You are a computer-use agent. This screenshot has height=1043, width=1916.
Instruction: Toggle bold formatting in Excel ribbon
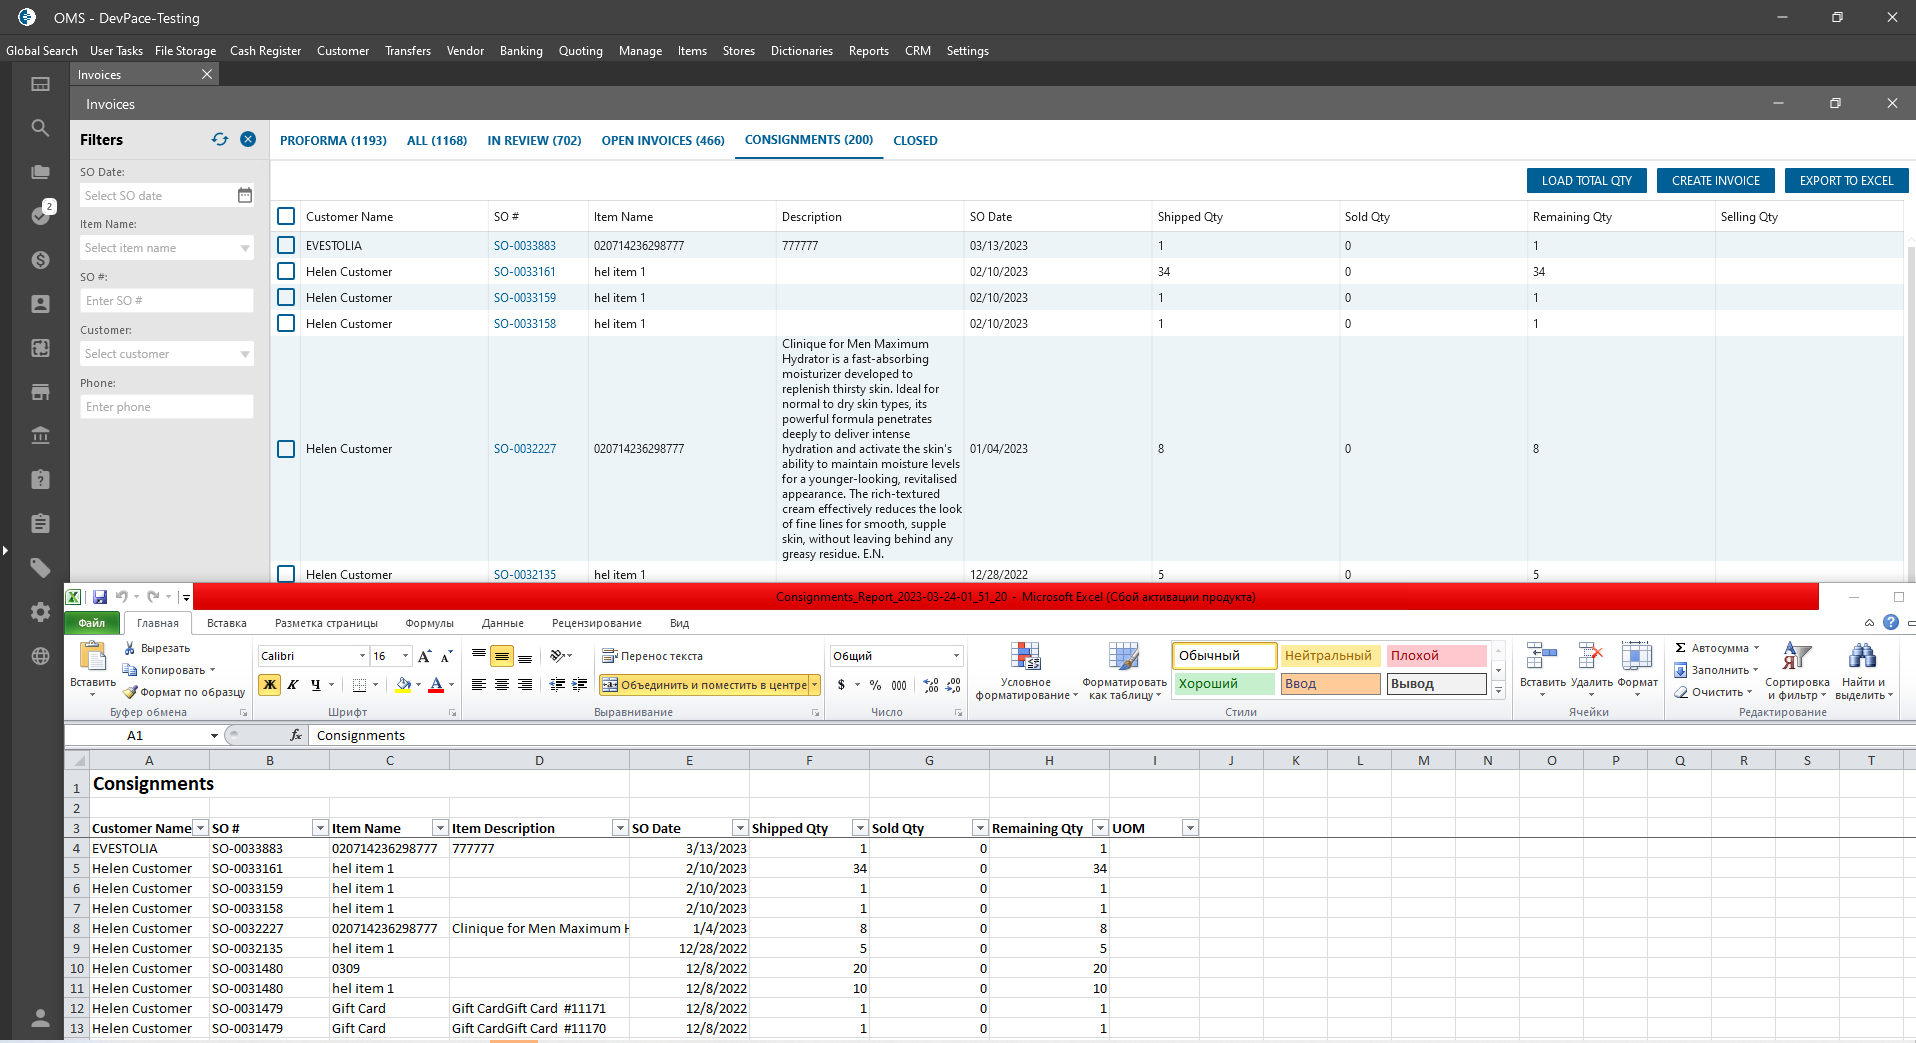coord(269,685)
